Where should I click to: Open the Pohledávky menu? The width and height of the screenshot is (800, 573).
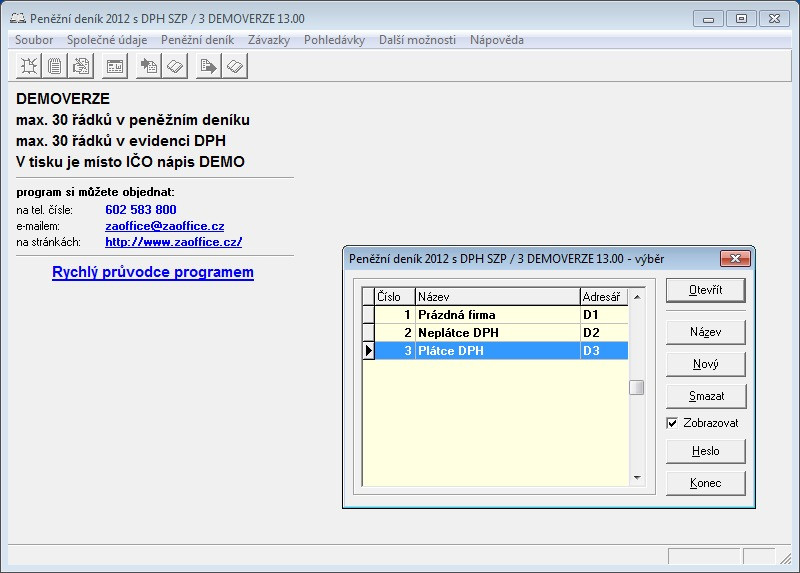(x=334, y=40)
